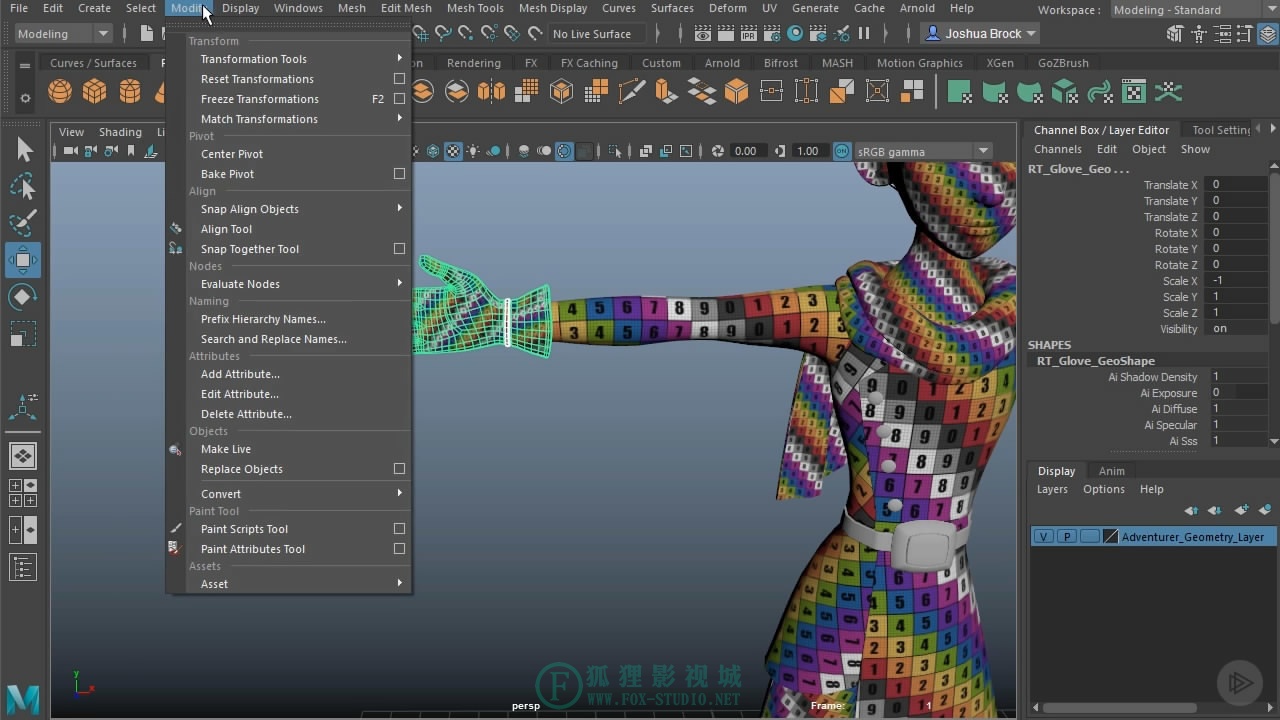Click the Multi-Cut knife shelf icon
Image resolution: width=1280 pixels, height=720 pixels.
(632, 92)
